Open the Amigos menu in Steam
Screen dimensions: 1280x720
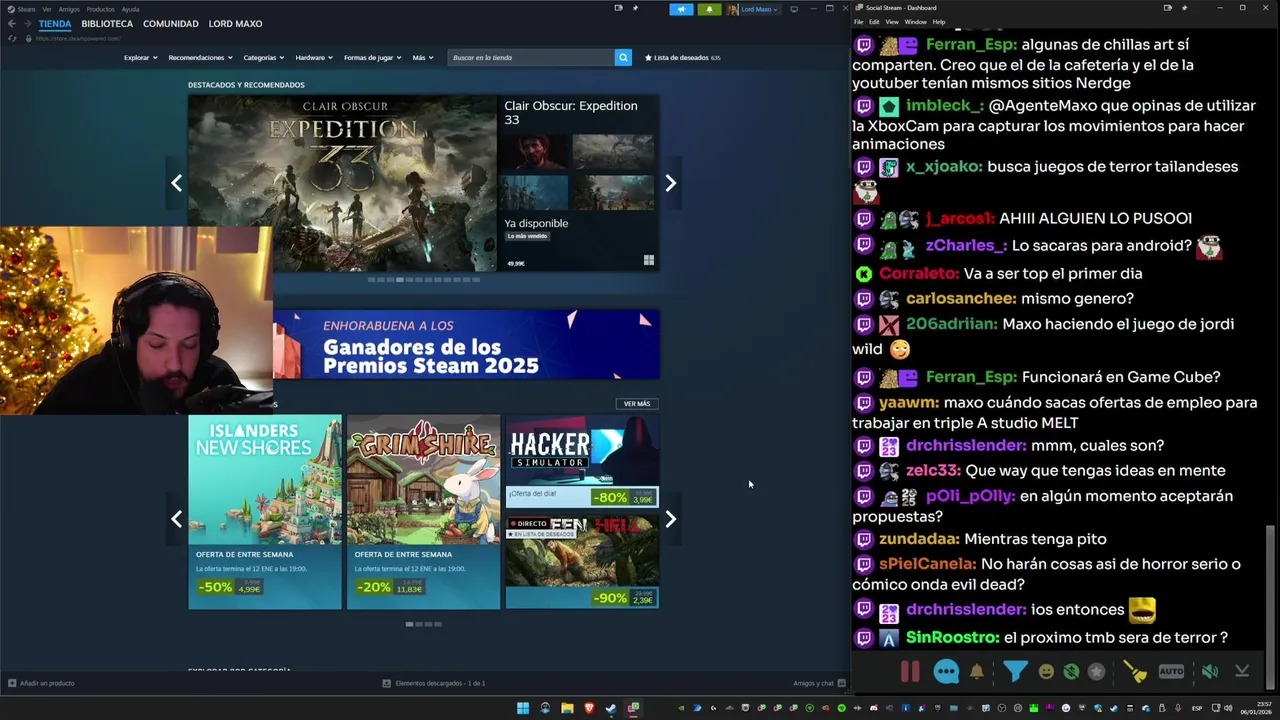pyautogui.click(x=69, y=9)
